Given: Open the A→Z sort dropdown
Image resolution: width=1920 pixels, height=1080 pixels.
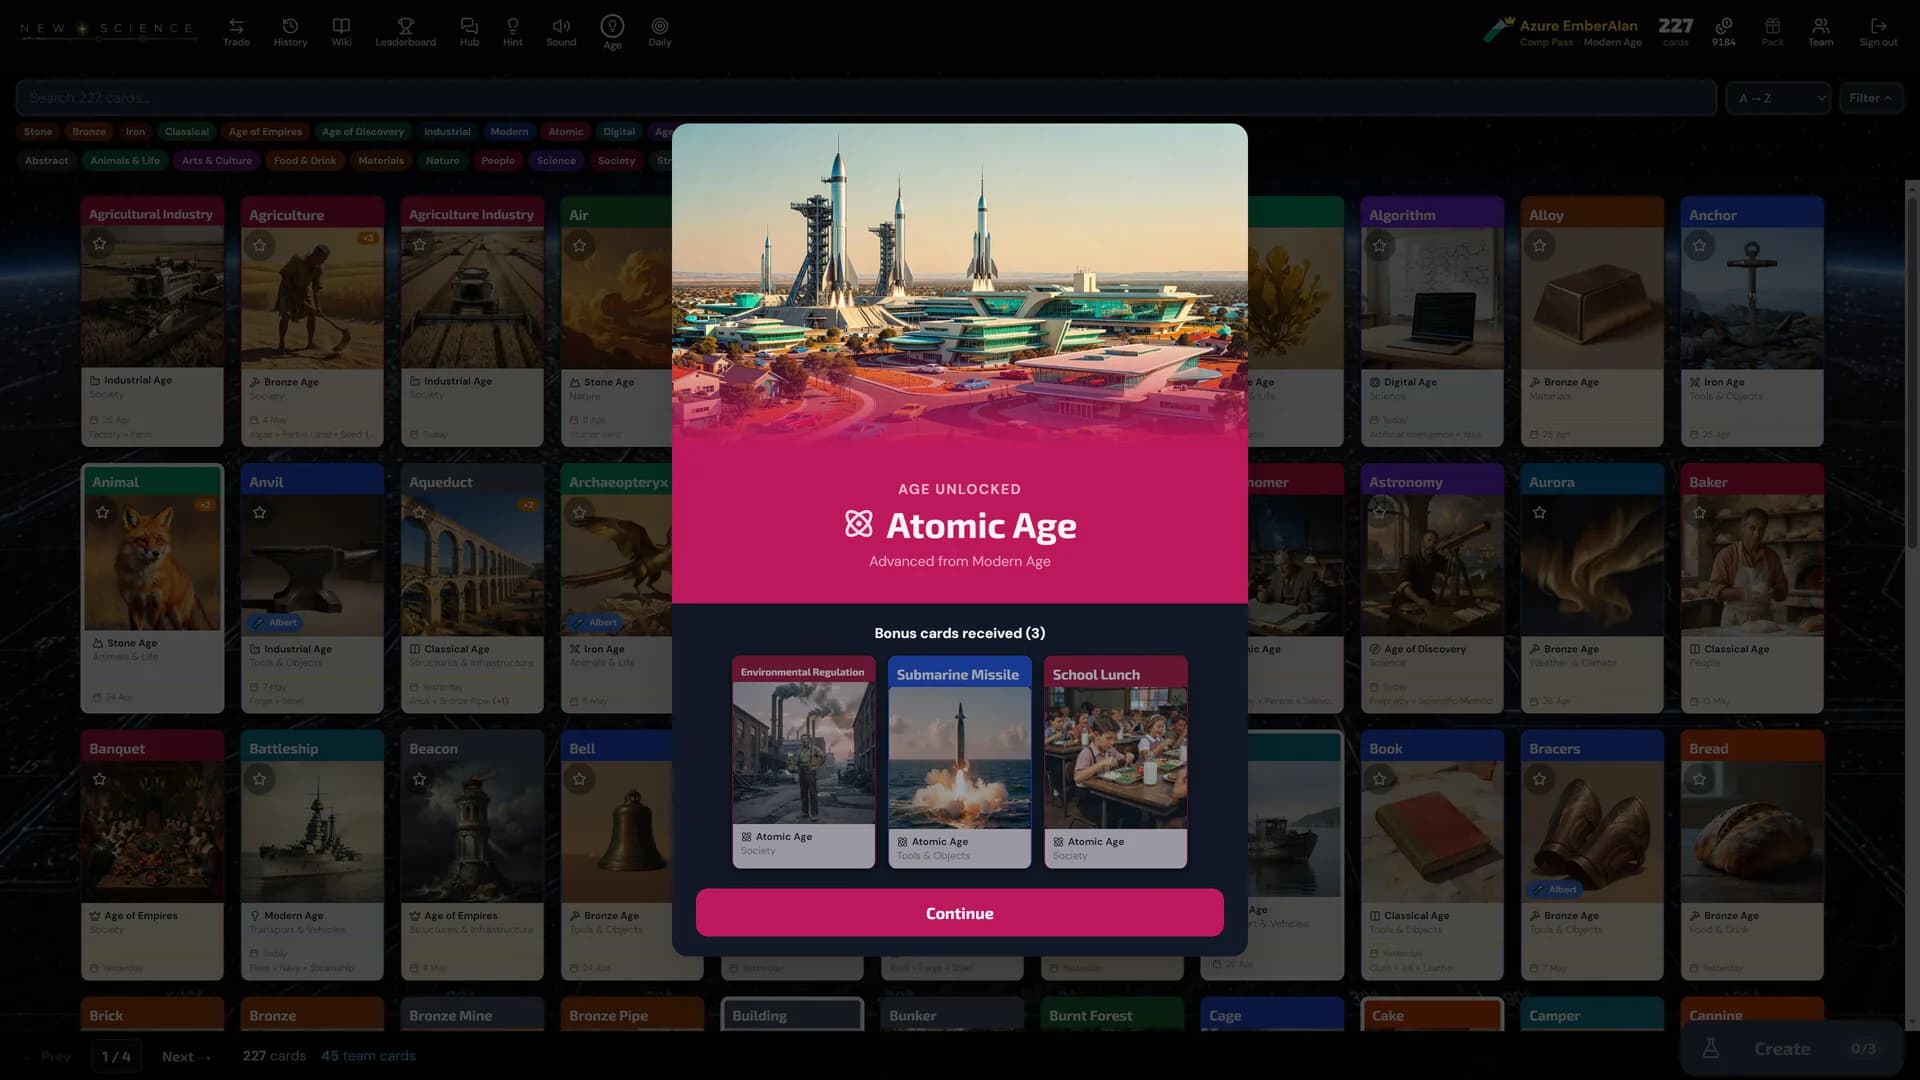Looking at the screenshot, I should 1778,98.
